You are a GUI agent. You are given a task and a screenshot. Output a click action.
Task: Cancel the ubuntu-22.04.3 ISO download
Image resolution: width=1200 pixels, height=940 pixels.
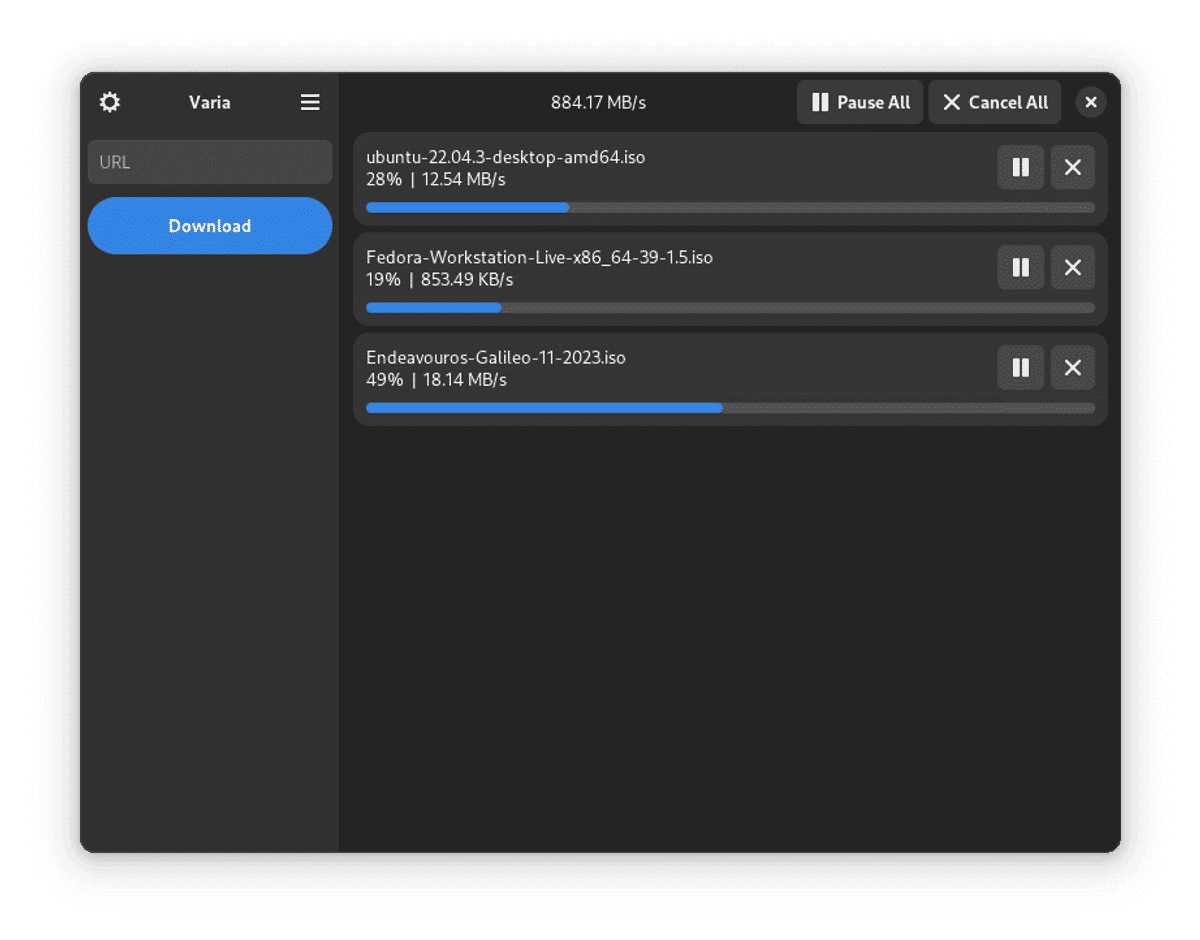[x=1073, y=167]
